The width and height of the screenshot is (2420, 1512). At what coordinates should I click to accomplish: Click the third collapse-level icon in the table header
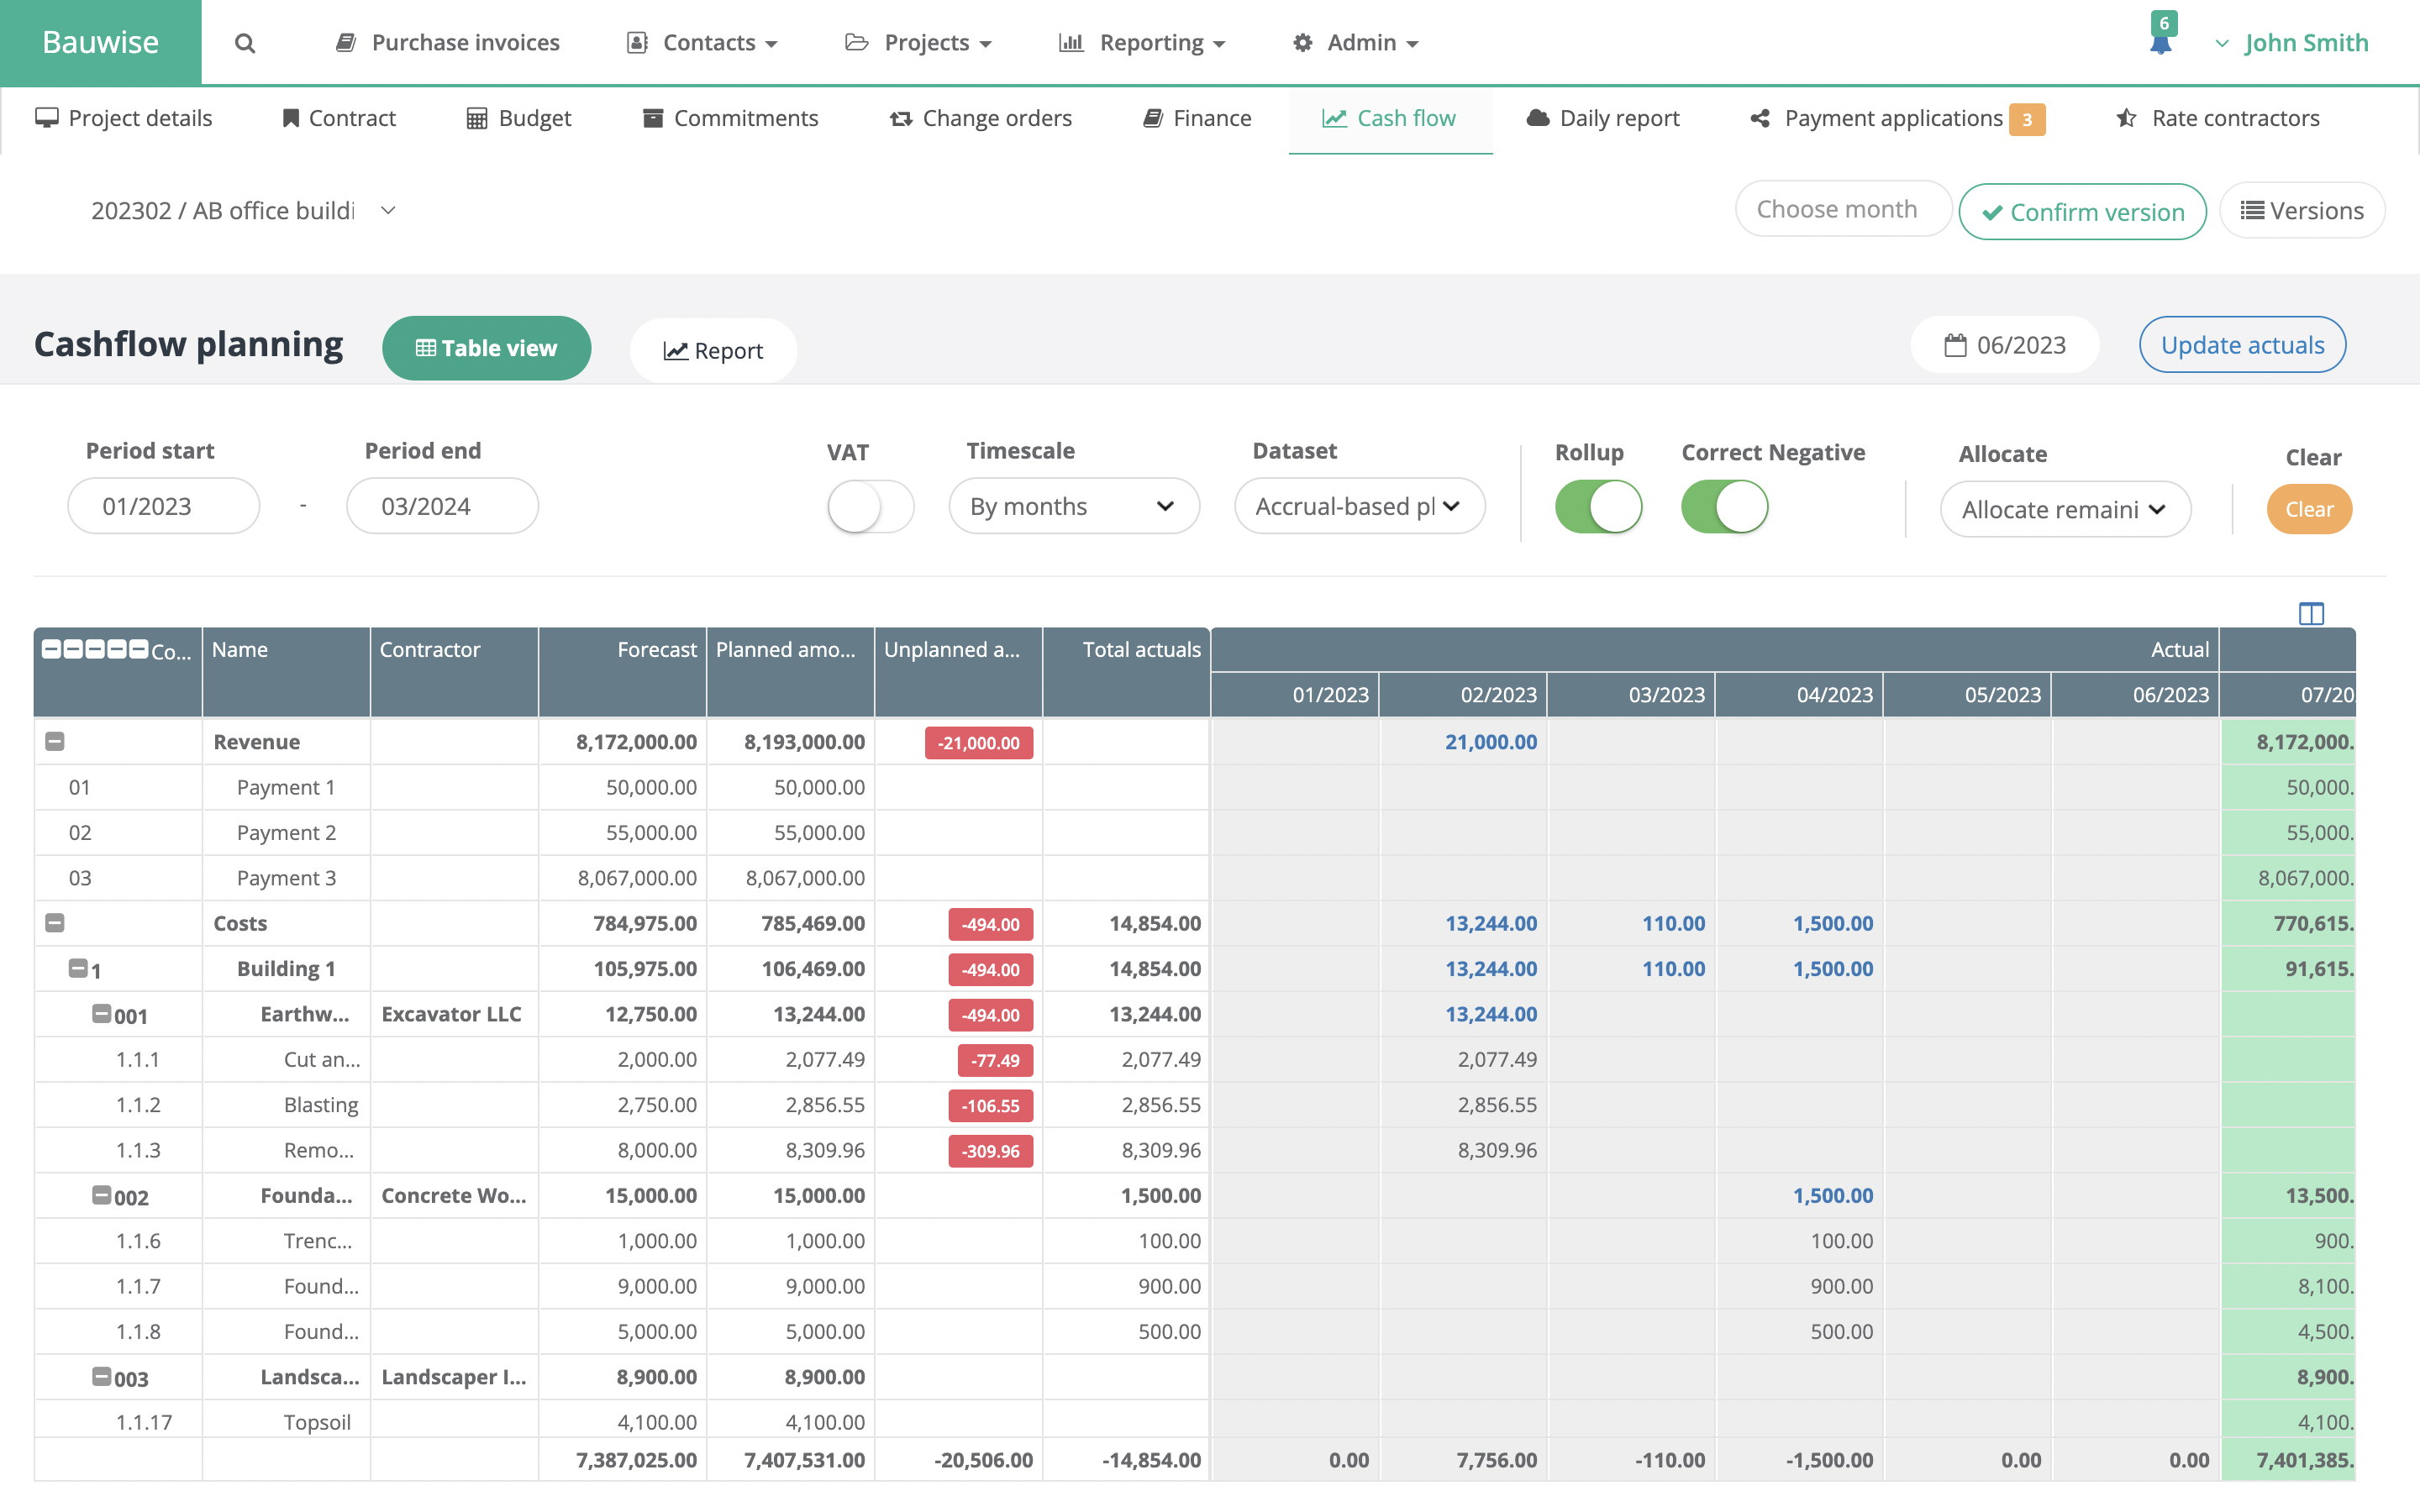(x=95, y=649)
